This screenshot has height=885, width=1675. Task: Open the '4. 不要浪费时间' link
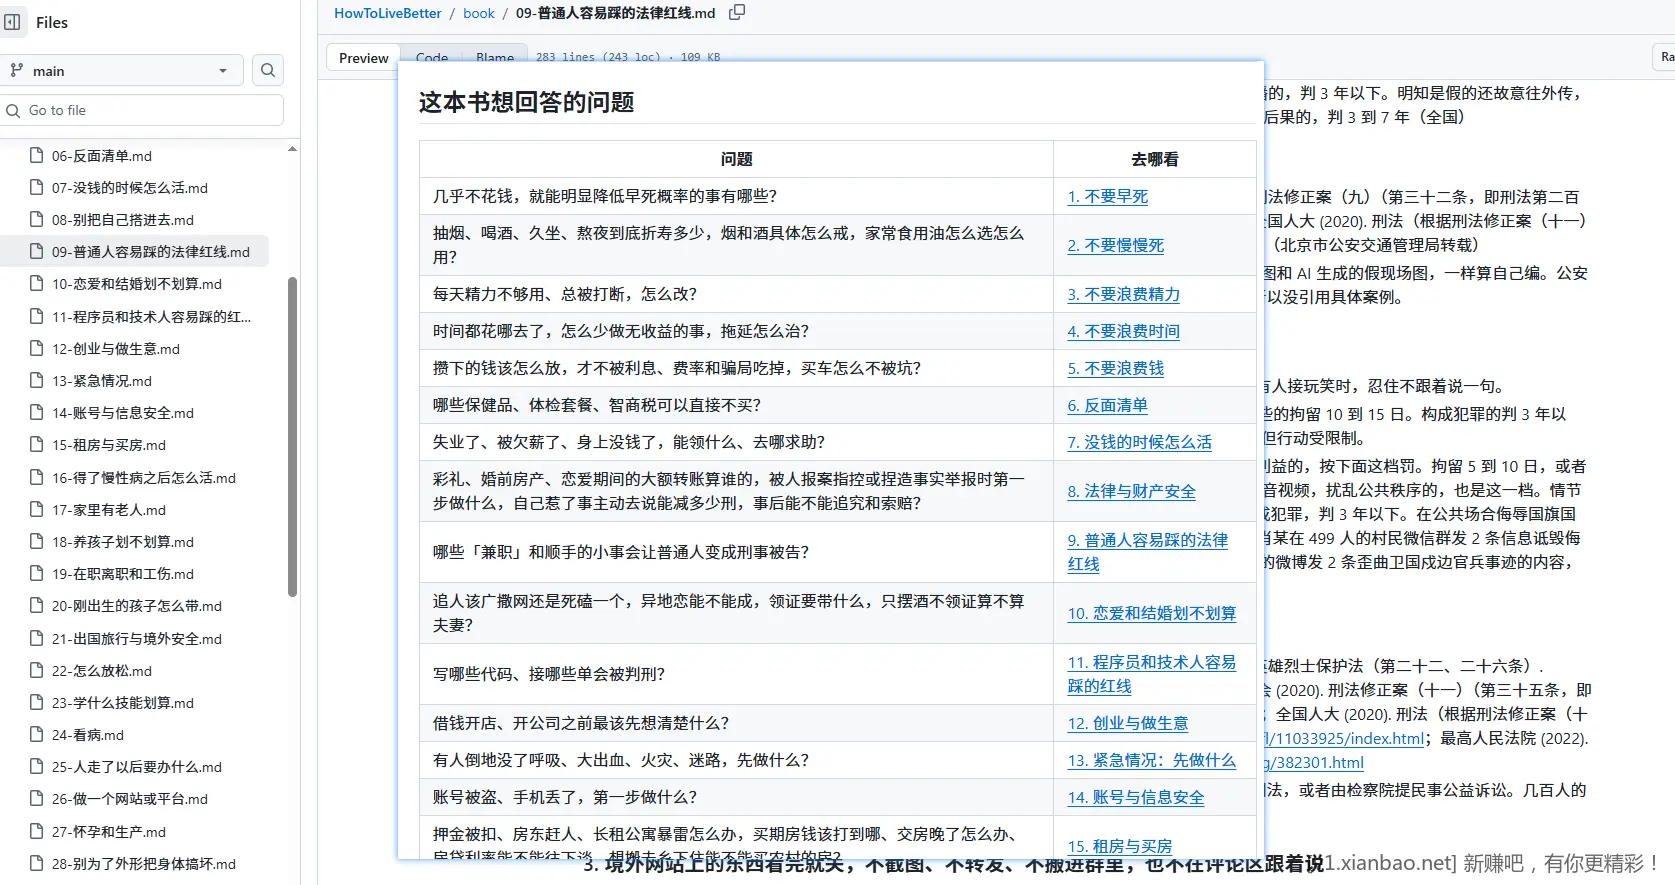click(1123, 332)
